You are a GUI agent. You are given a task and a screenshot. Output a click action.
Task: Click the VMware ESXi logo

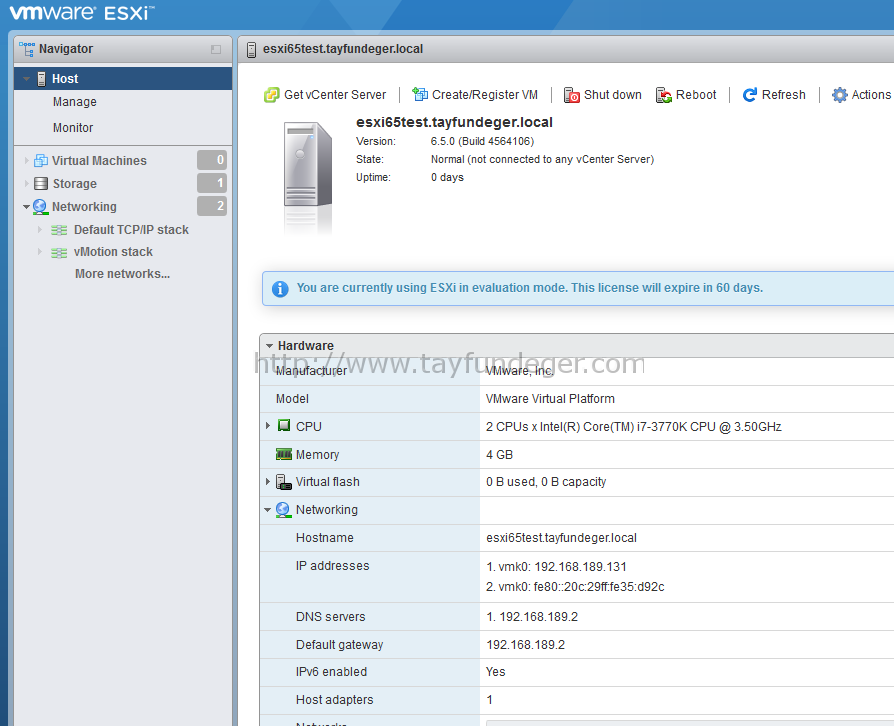point(82,13)
